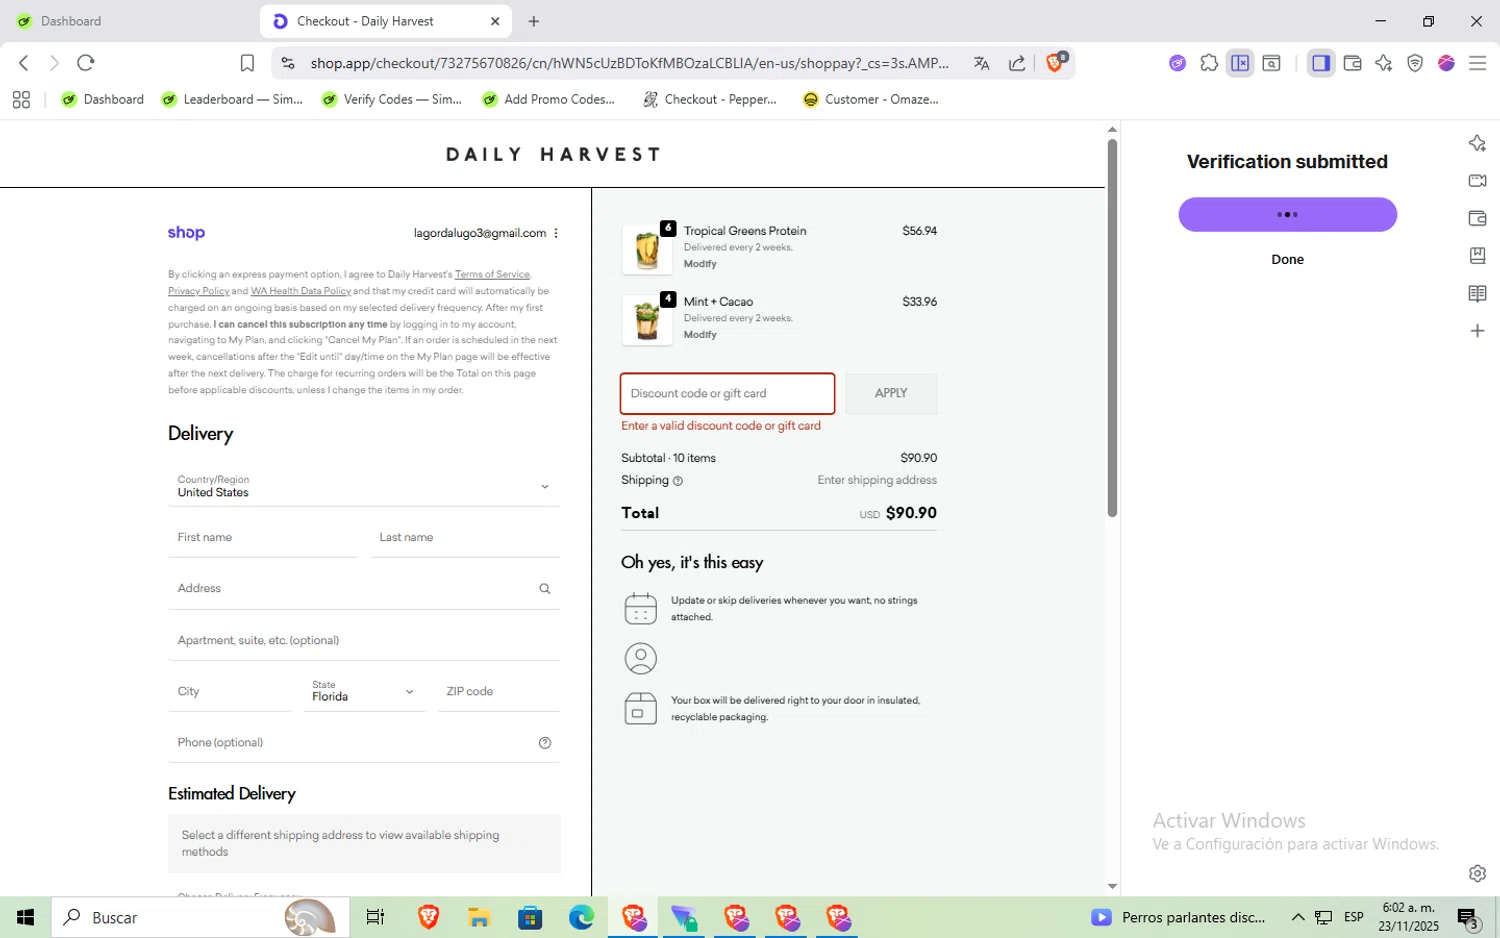The width and height of the screenshot is (1500, 938).
Task: Open the Customer - Omaze bookmark
Action: [x=871, y=99]
